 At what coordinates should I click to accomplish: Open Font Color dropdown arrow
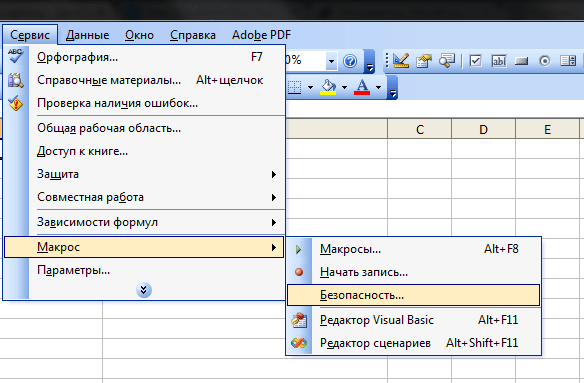click(x=378, y=88)
